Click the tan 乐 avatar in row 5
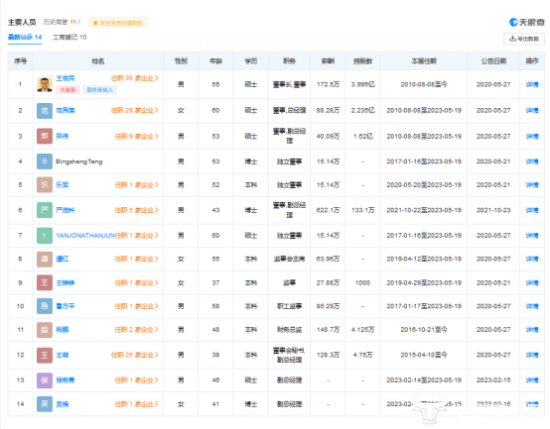The image size is (550, 429). 45,185
